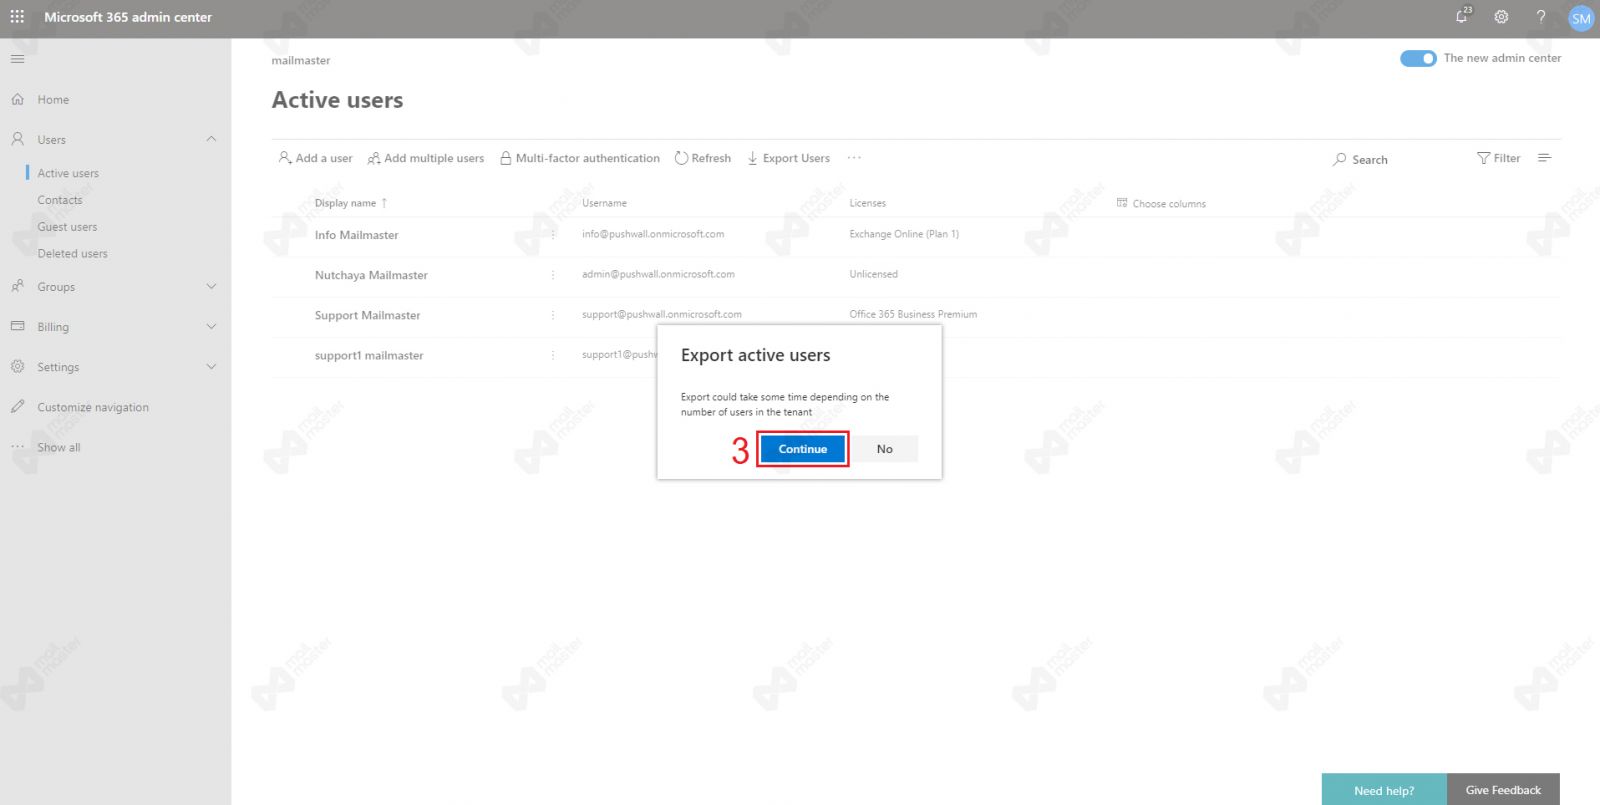Click Add multiple users
This screenshot has width=1600, height=805.
[x=426, y=158]
